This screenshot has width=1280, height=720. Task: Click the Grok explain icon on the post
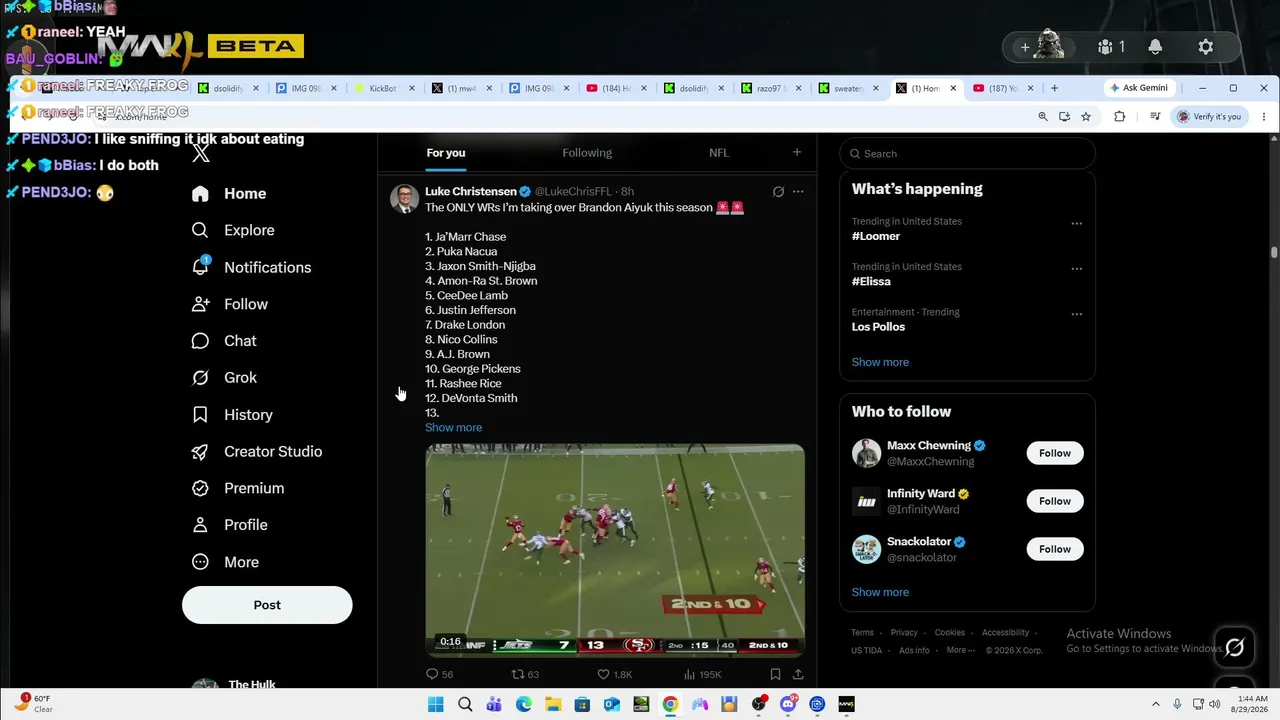pyautogui.click(x=778, y=191)
